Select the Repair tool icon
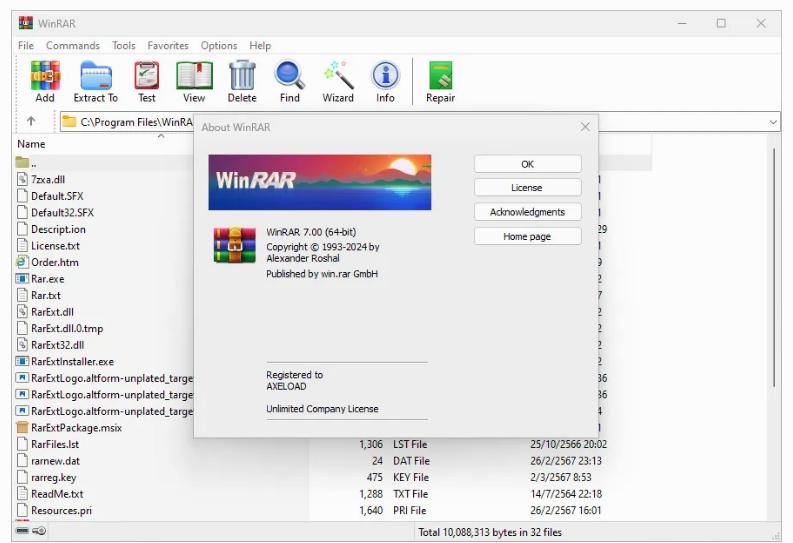The height and width of the screenshot is (543, 793). click(x=440, y=76)
